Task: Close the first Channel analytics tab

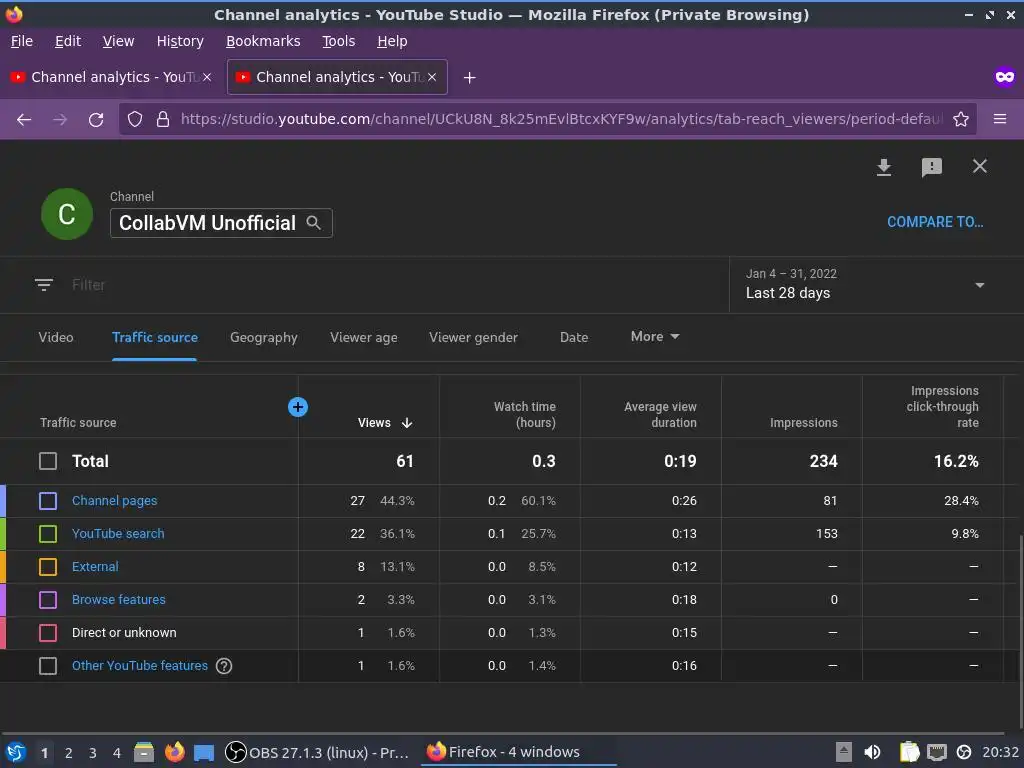Action: click(207, 77)
